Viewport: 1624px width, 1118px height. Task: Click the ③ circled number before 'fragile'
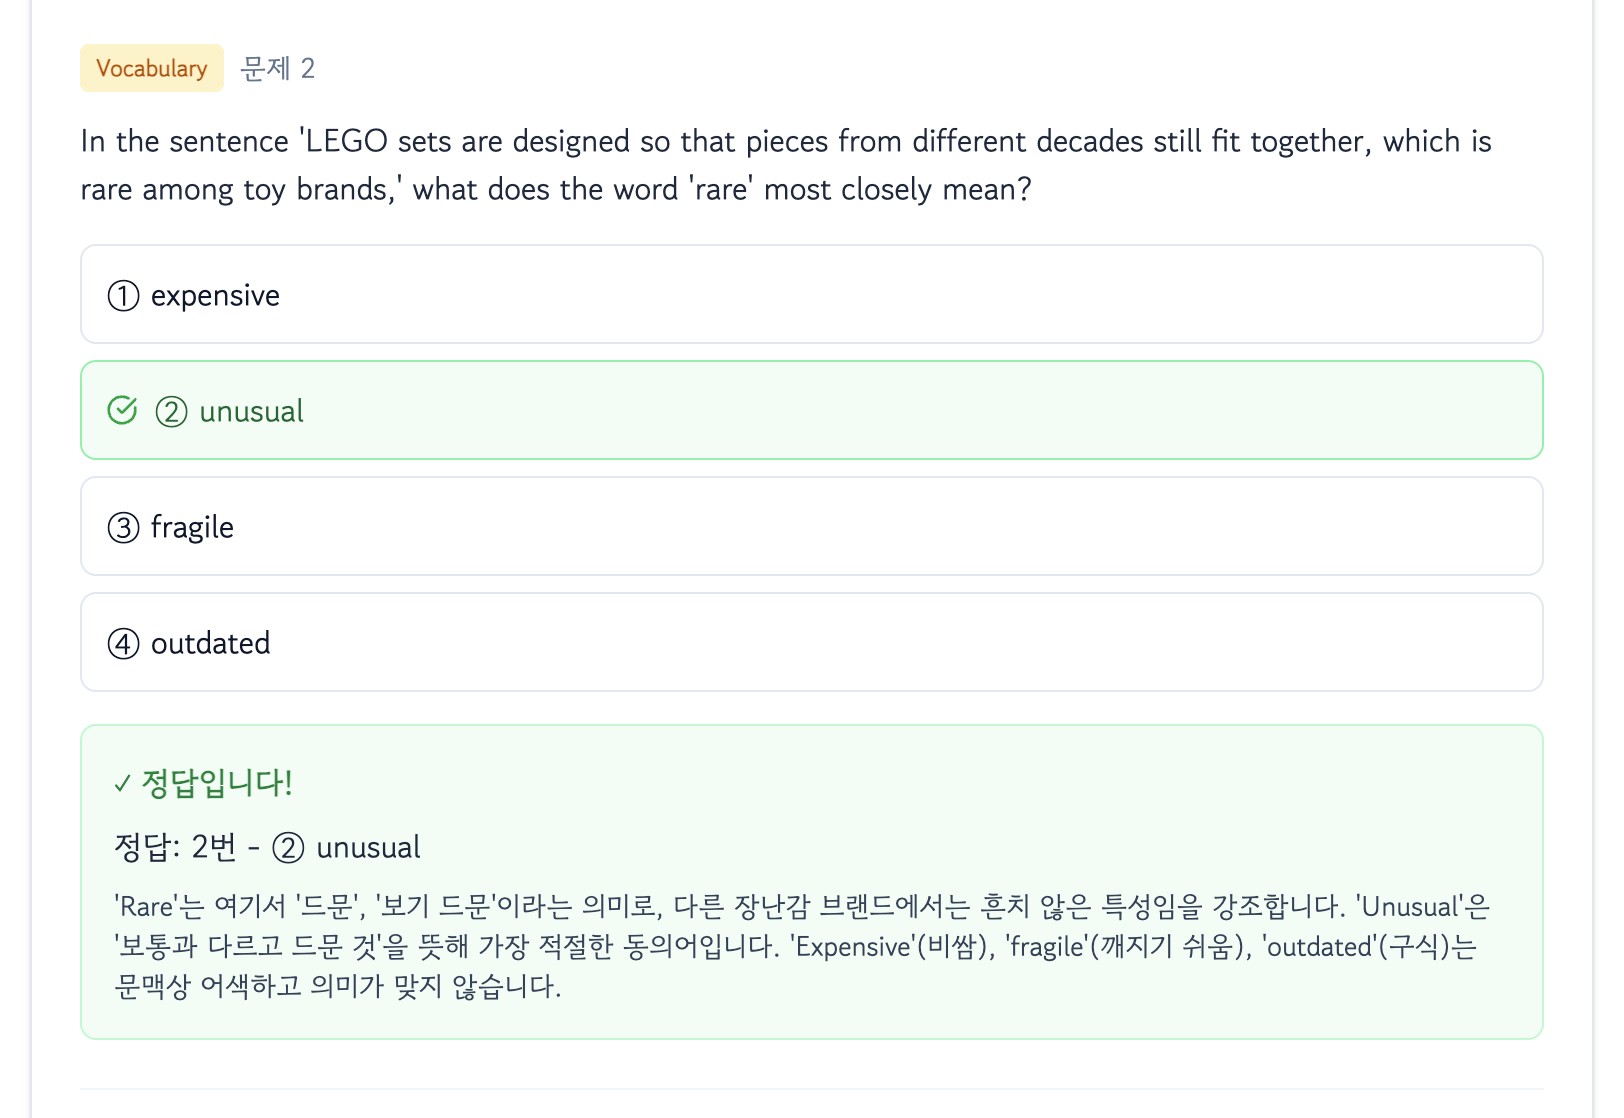click(x=122, y=527)
